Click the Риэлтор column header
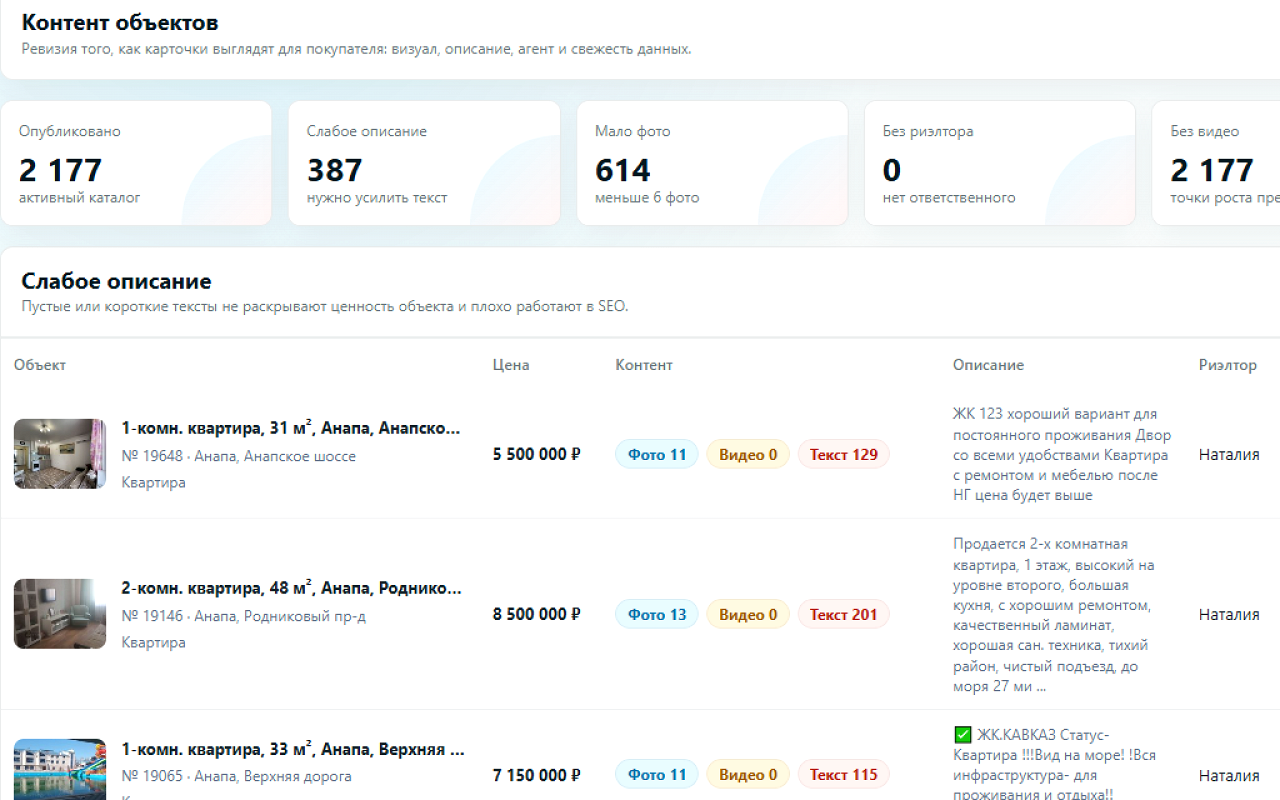The width and height of the screenshot is (1280, 800). (1228, 365)
